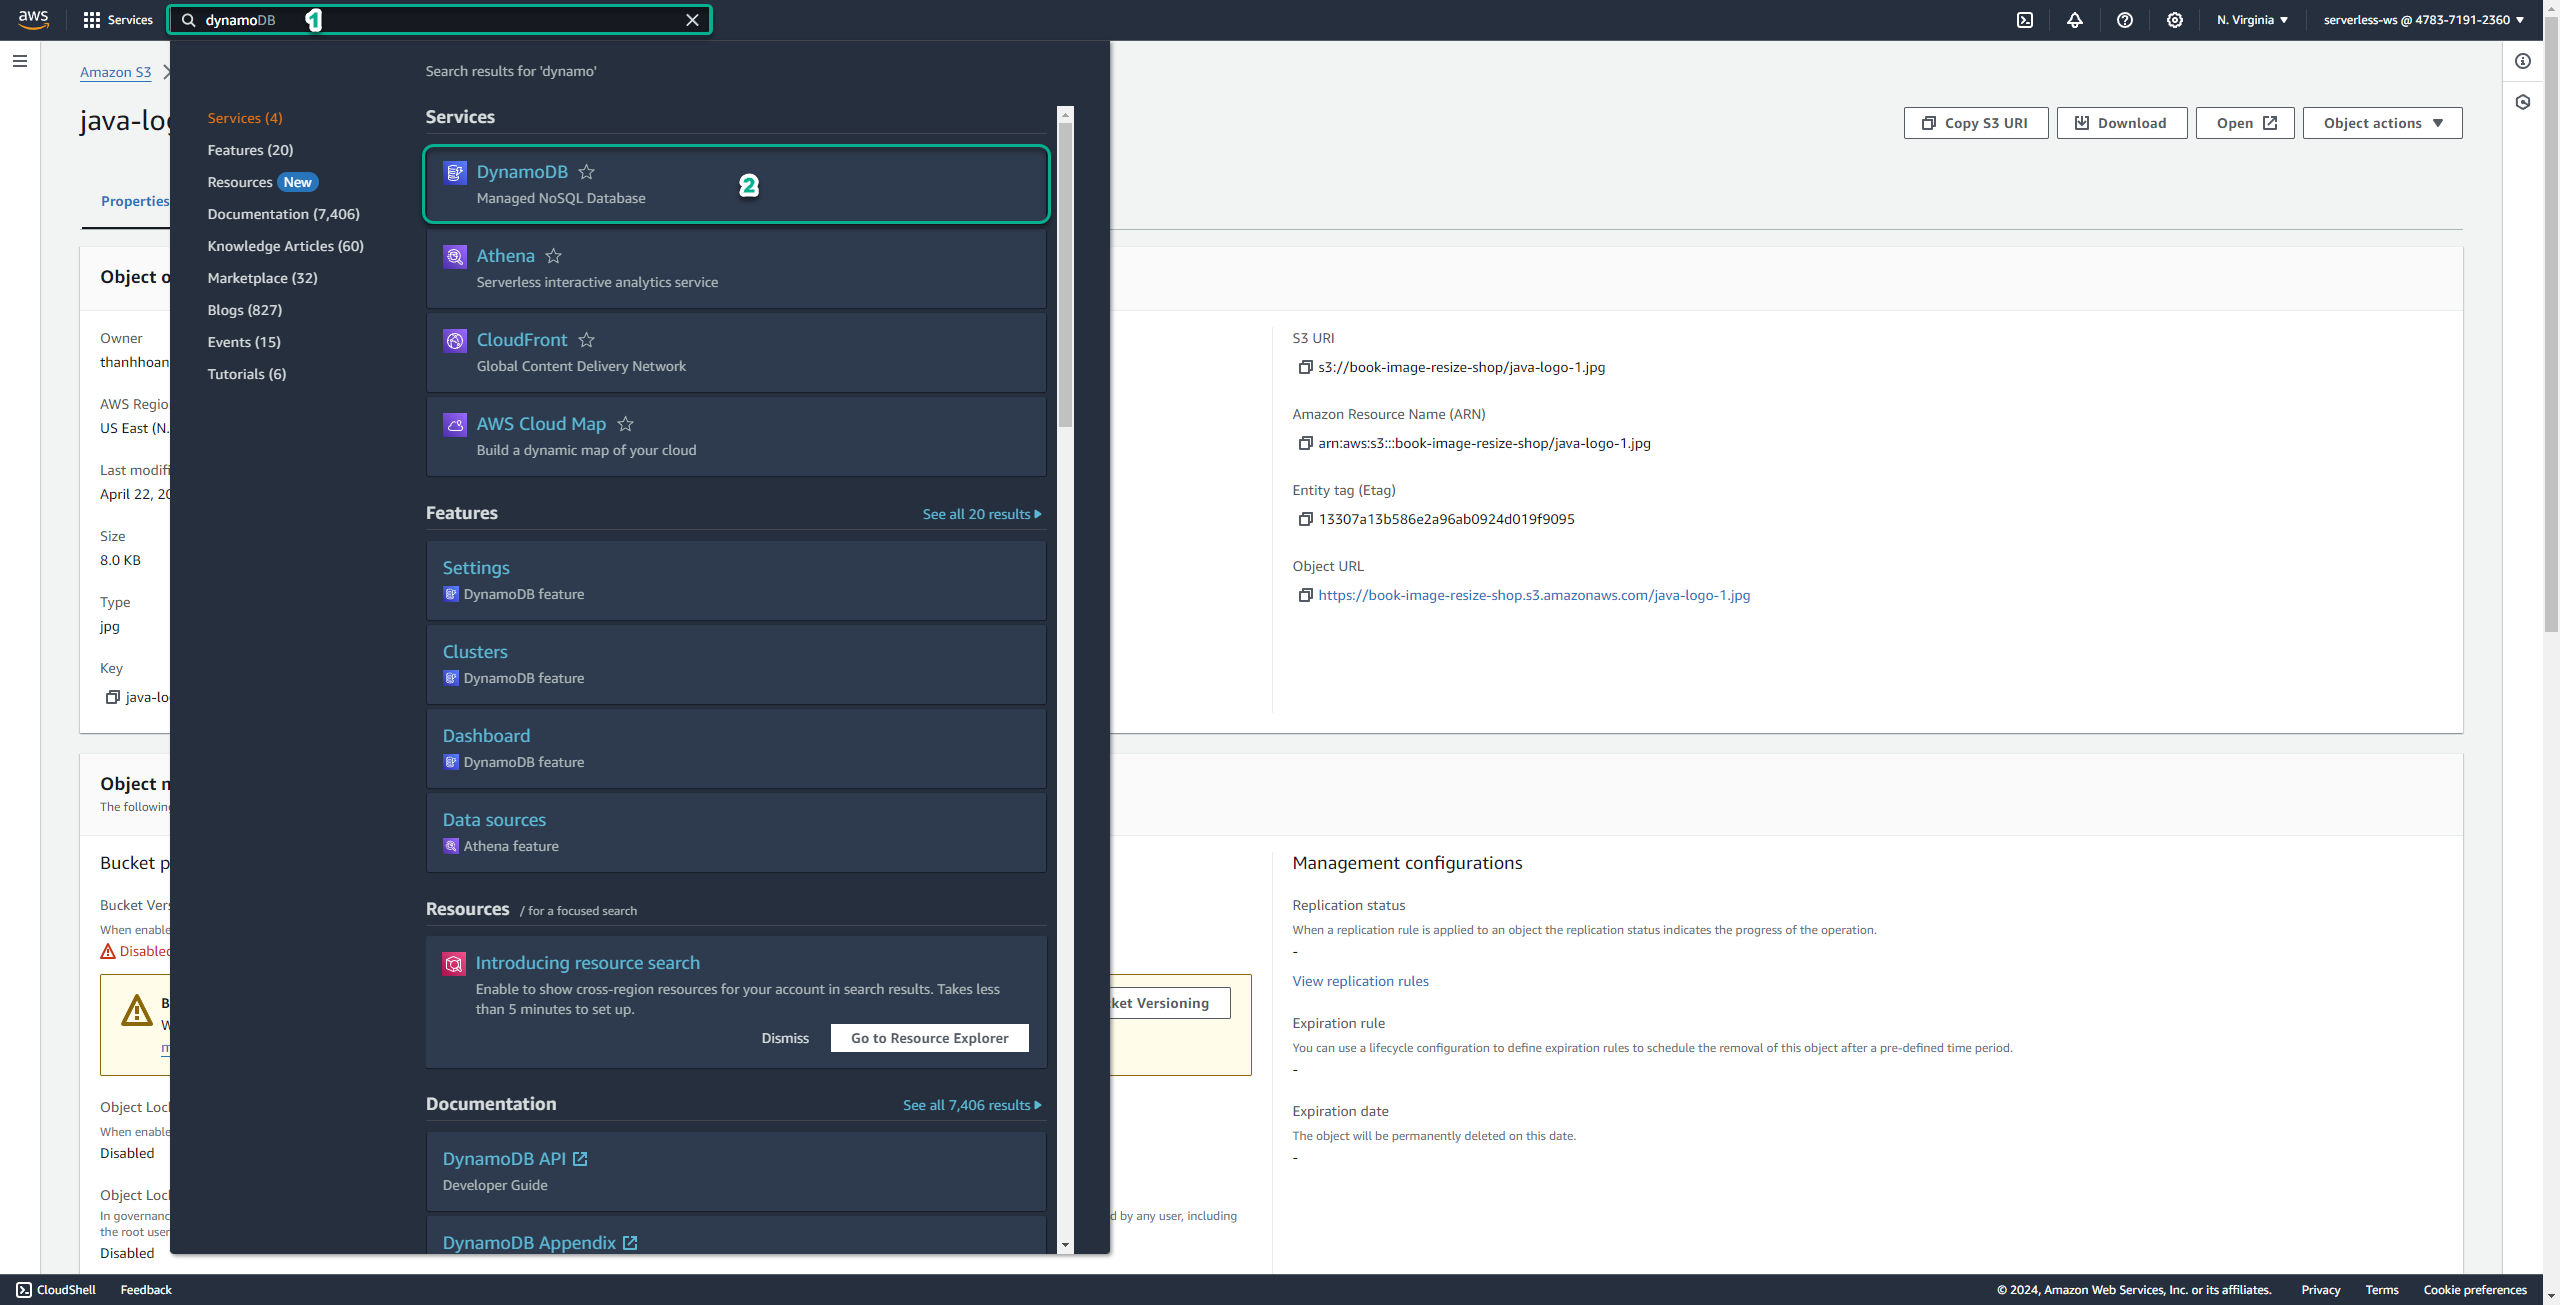This screenshot has width=2560, height=1305.
Task: Open the Dashboard DynamoDB feature
Action: 736,748
